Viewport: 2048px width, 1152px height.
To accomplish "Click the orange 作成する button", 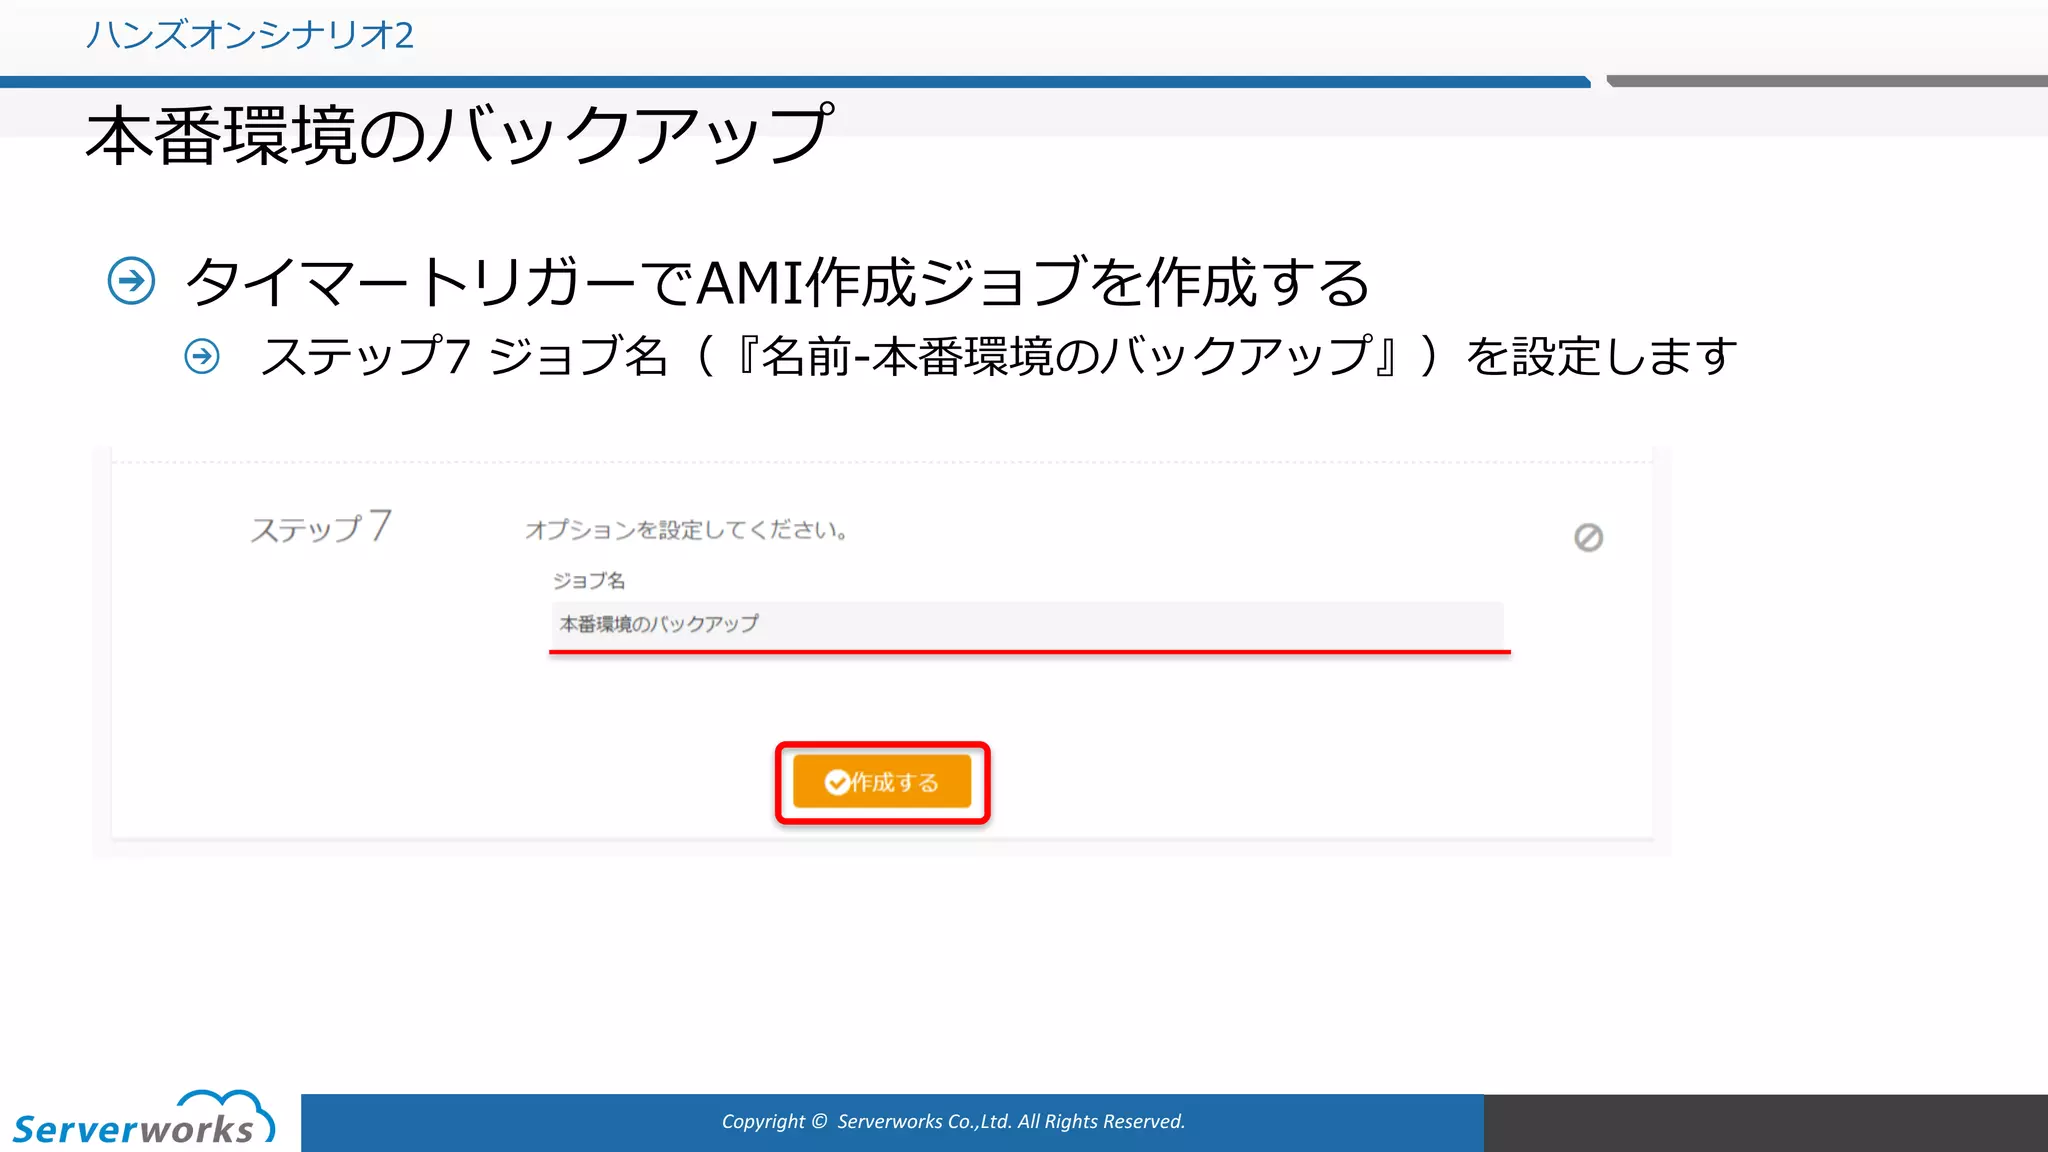I will tap(882, 781).
